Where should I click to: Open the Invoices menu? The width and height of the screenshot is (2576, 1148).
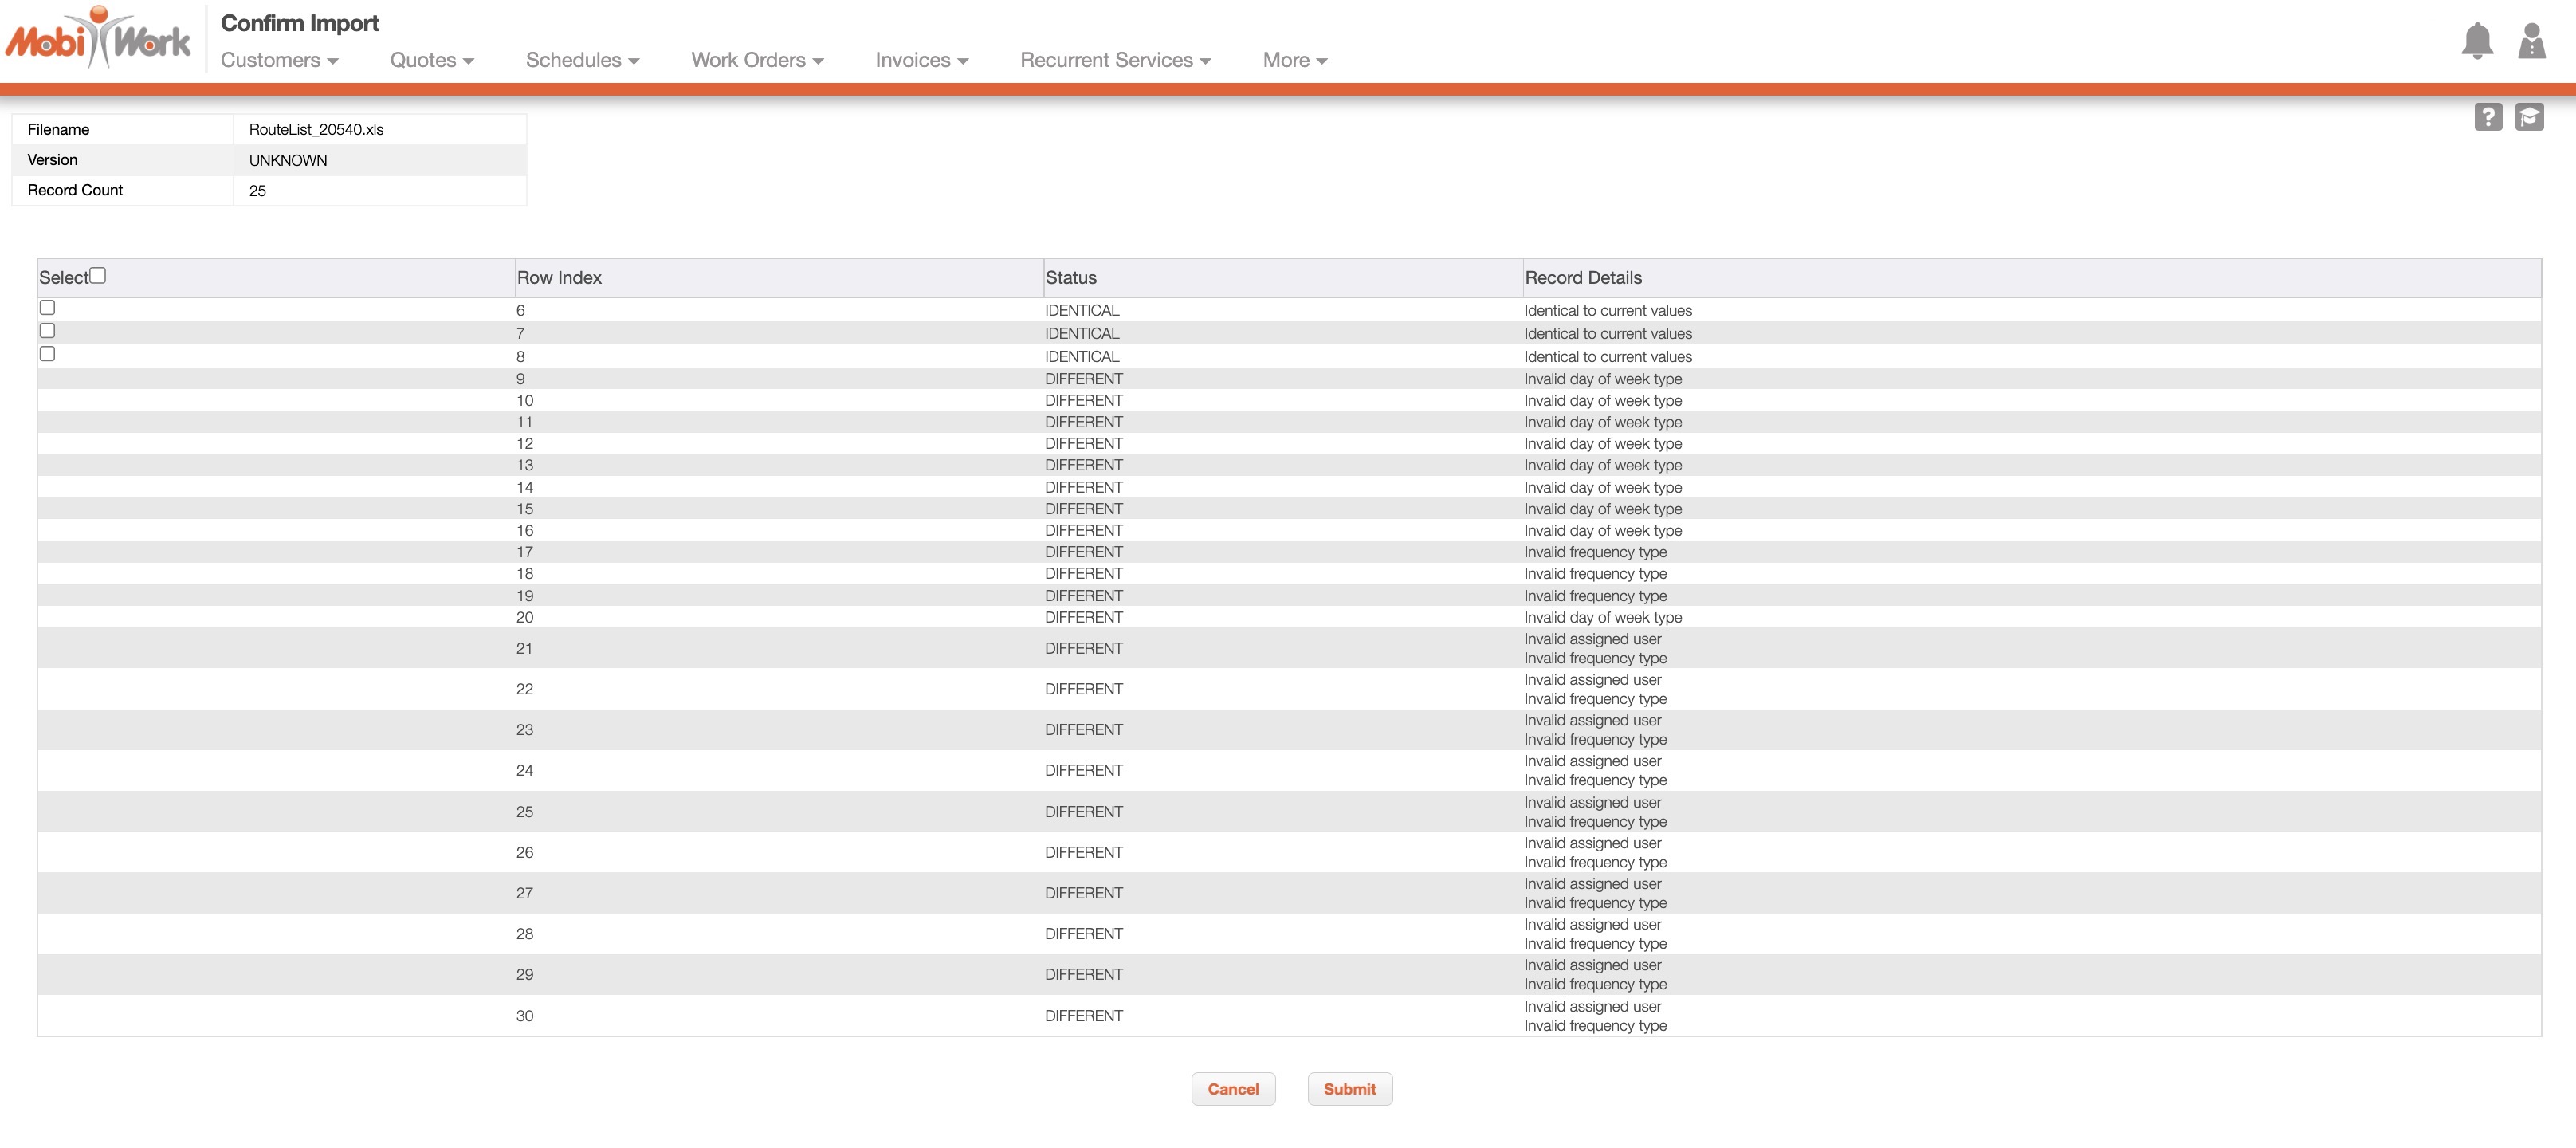pos(921,60)
